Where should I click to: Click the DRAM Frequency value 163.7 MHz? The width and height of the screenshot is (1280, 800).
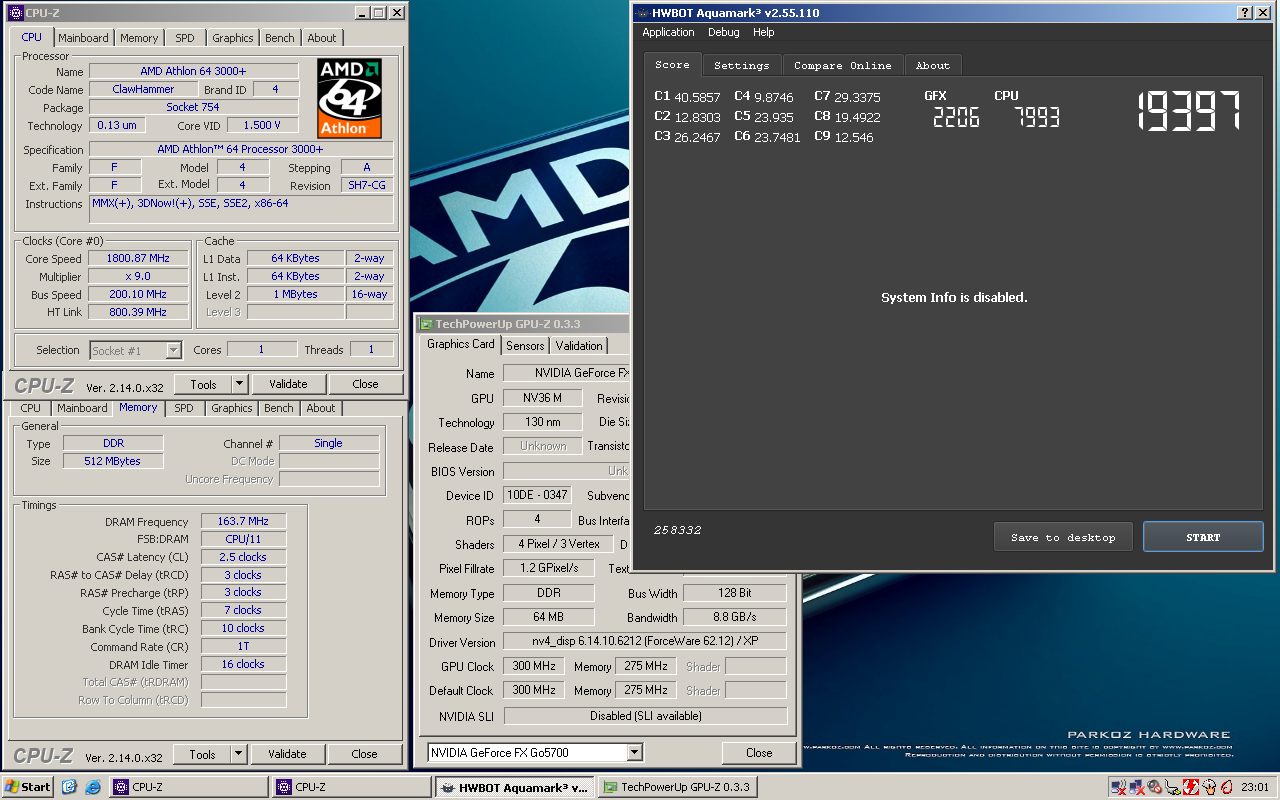[x=244, y=521]
